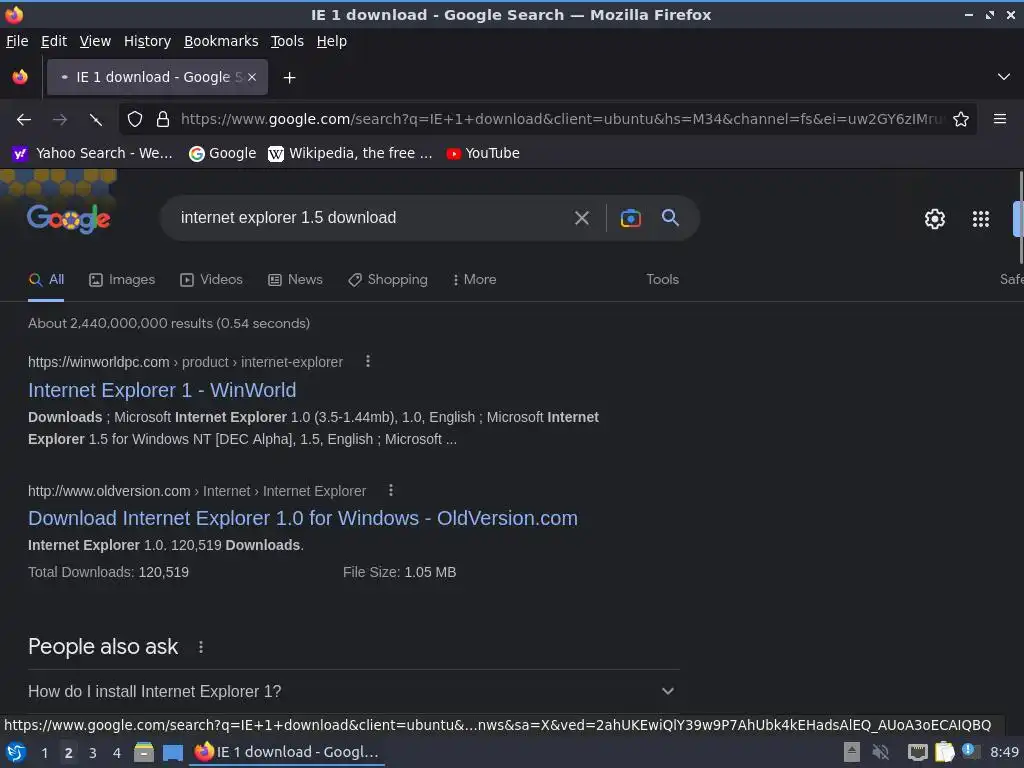Screen dimensions: 1024x768
Task: Click the 8:49 clock
Action: [x=1004, y=752]
